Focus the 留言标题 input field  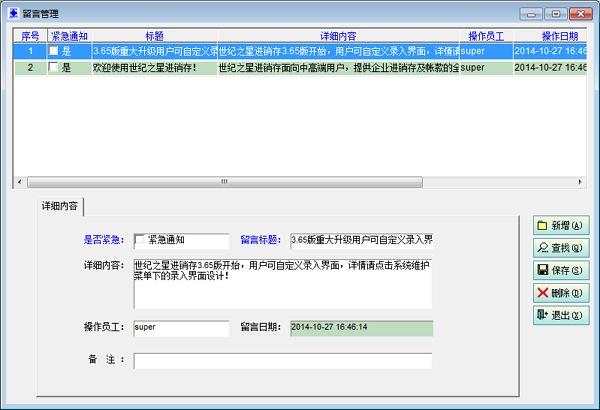[362, 241]
